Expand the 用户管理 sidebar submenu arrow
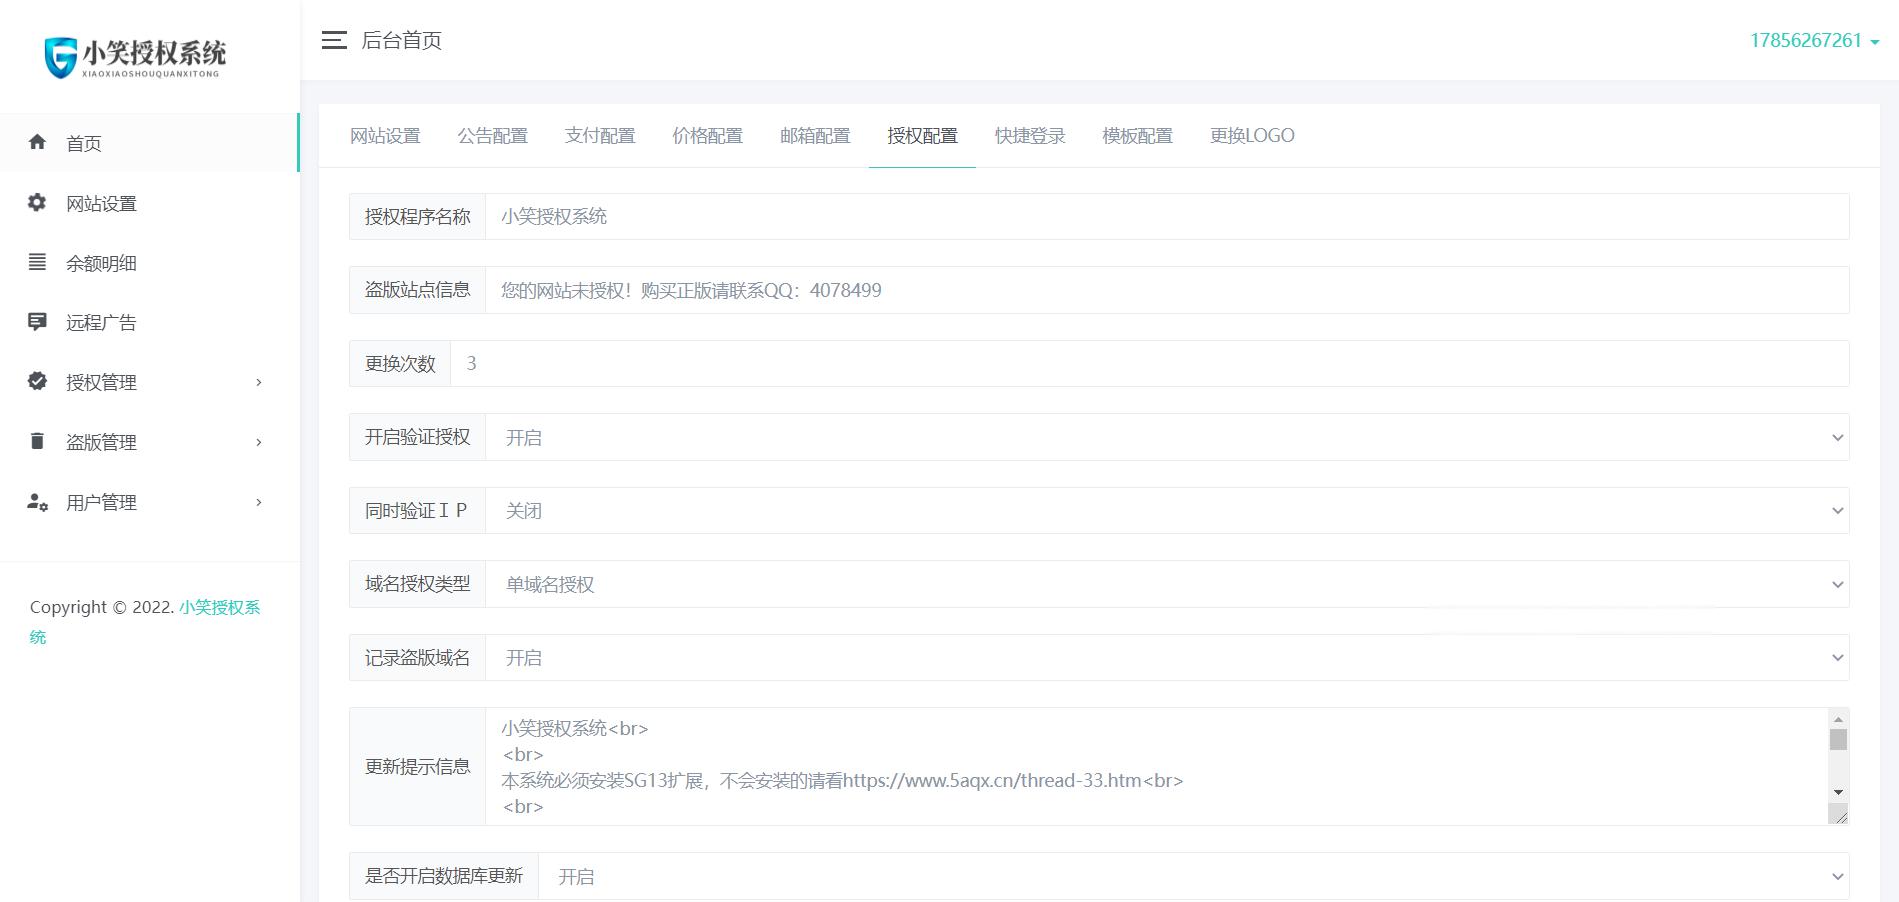The height and width of the screenshot is (902, 1899). [259, 502]
